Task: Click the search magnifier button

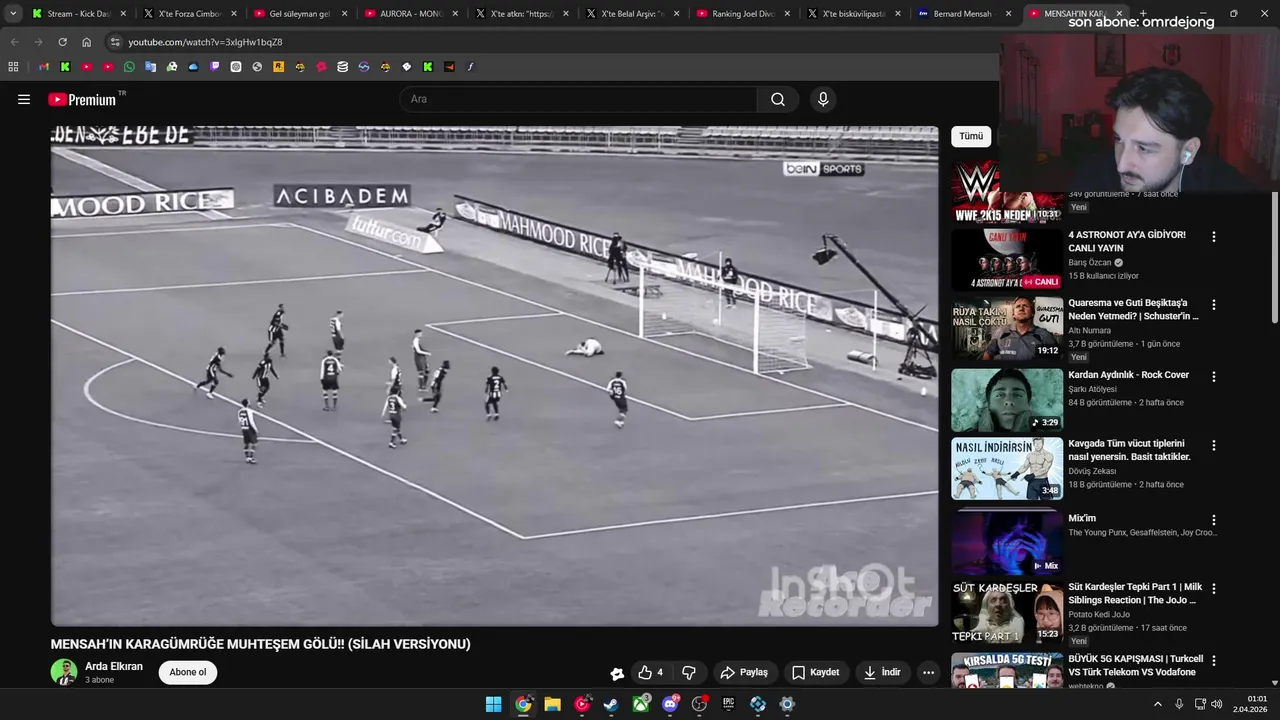Action: click(777, 99)
